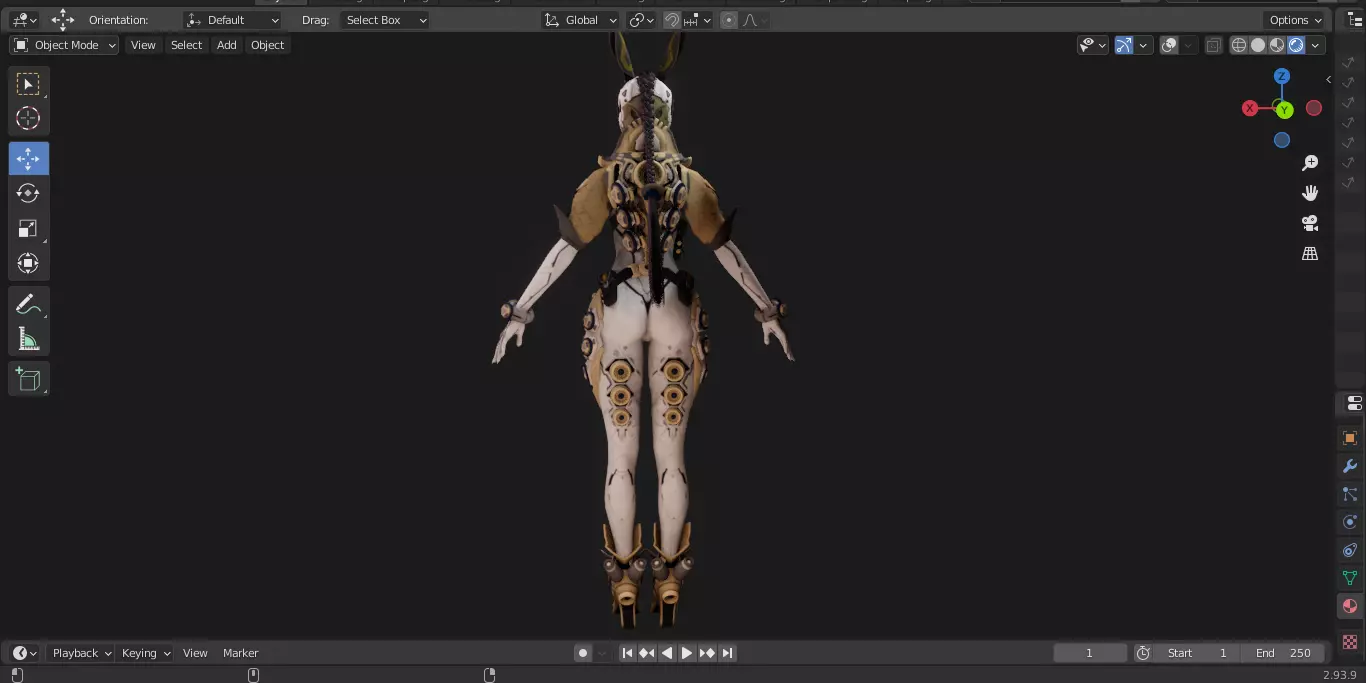Image resolution: width=1366 pixels, height=683 pixels.
Task: Open the Keying menu in timeline
Action: [146, 653]
